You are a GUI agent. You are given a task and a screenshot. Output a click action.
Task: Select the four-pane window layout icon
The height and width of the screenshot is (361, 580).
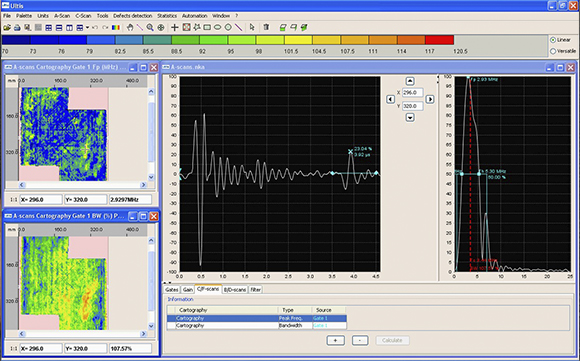tap(48, 27)
